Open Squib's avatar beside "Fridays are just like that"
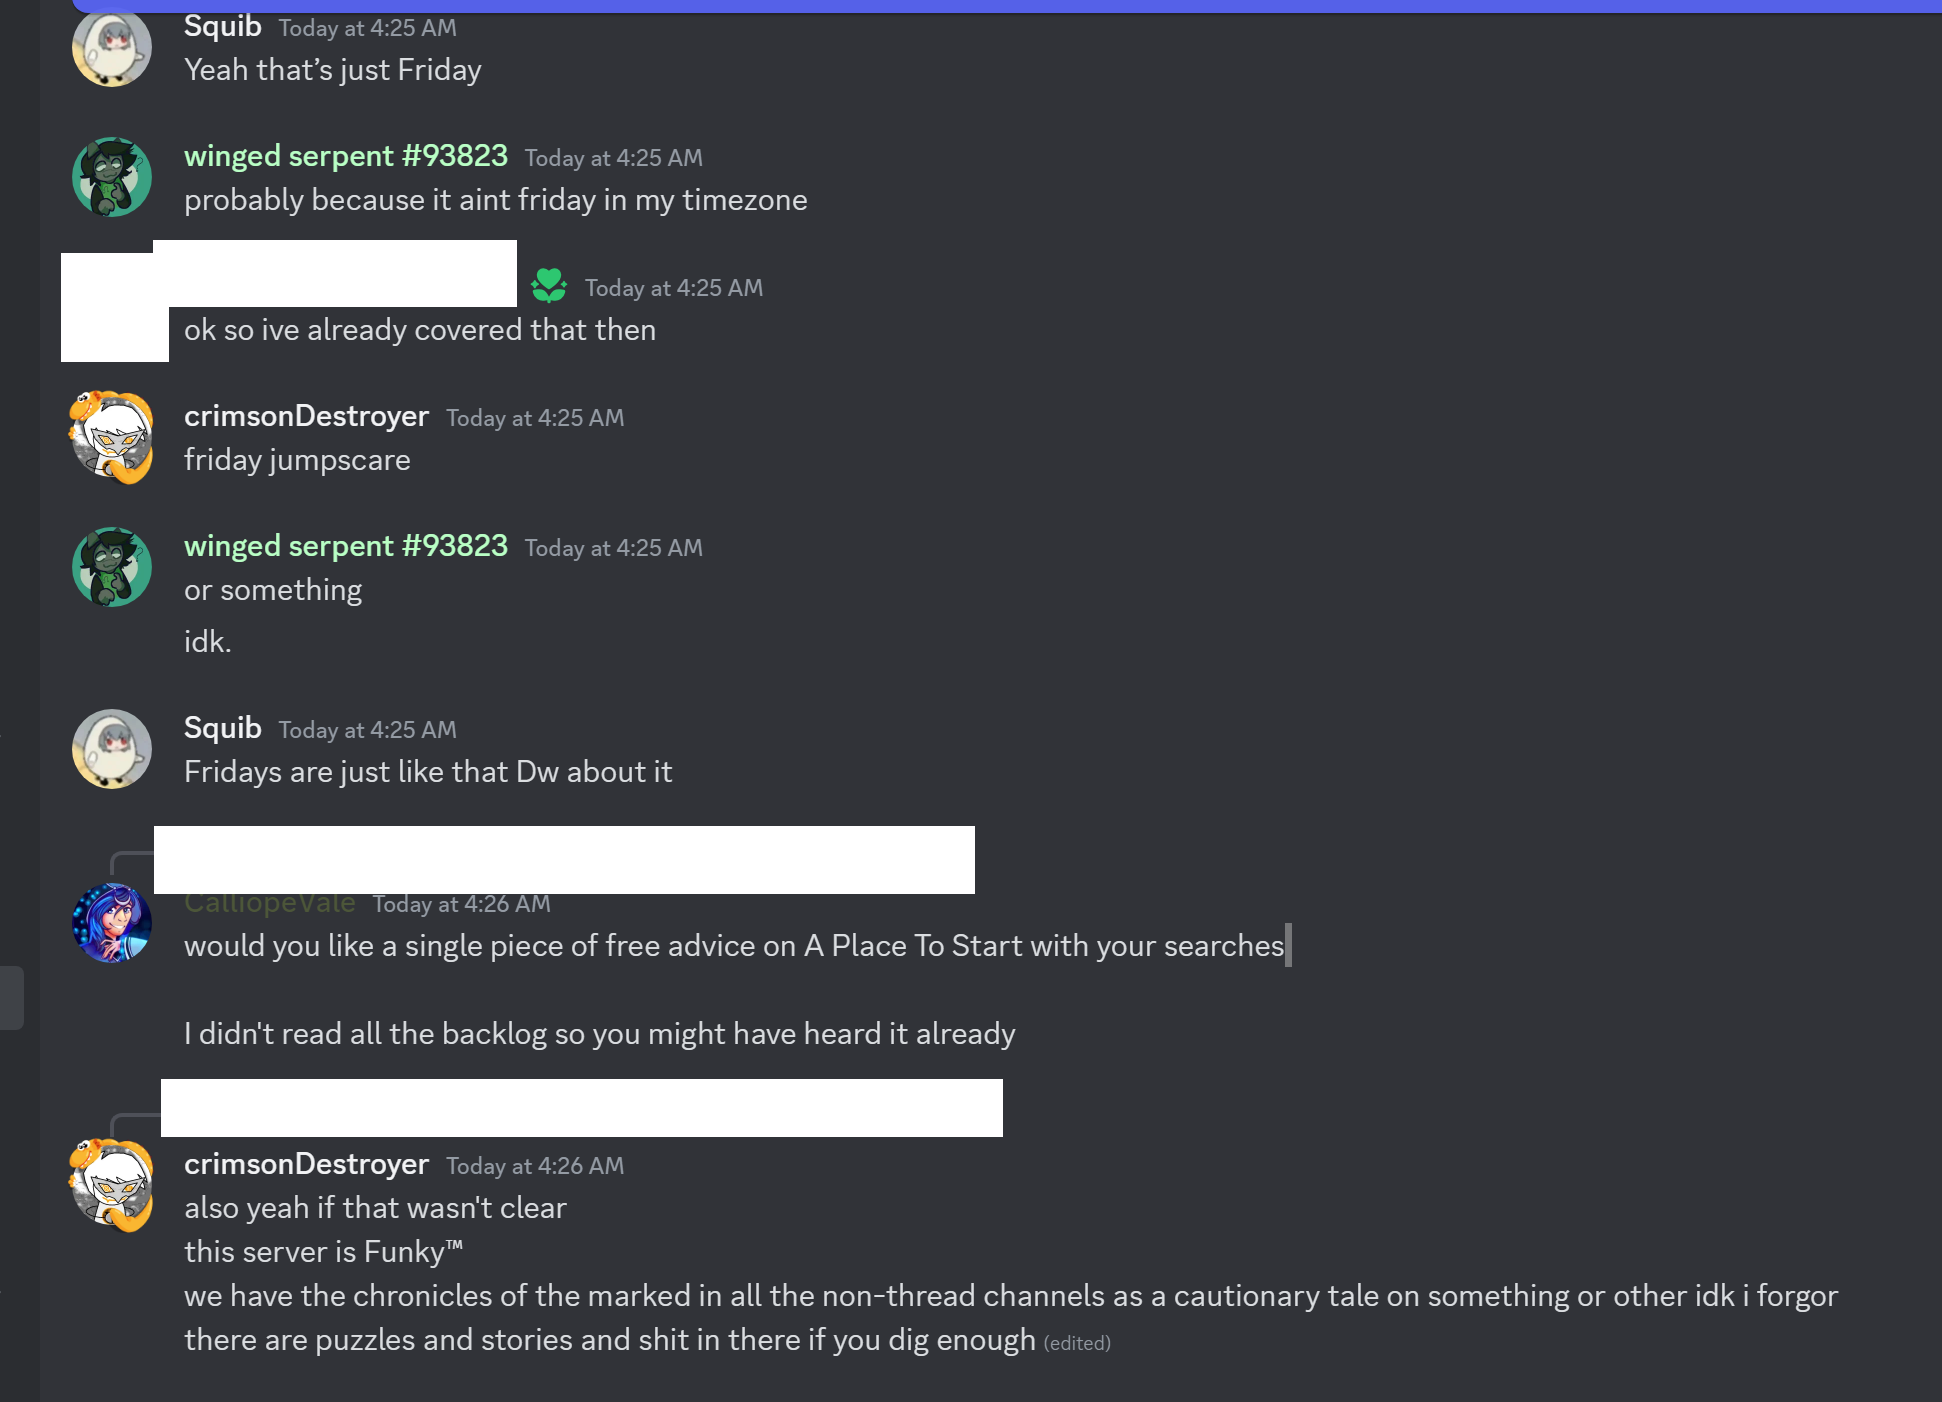Image resolution: width=1942 pixels, height=1402 pixels. [x=112, y=749]
